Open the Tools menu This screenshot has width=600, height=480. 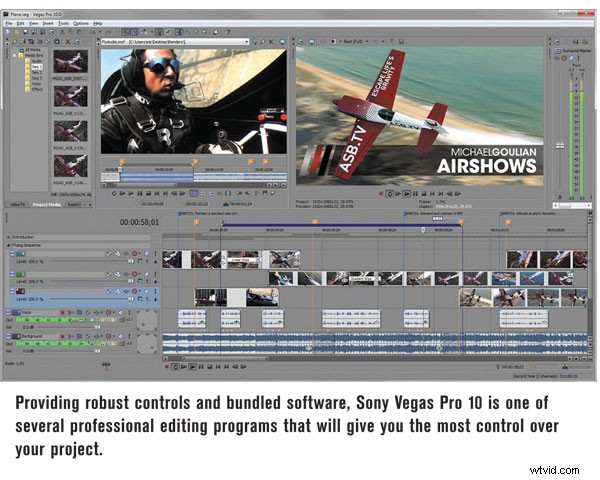[64, 23]
